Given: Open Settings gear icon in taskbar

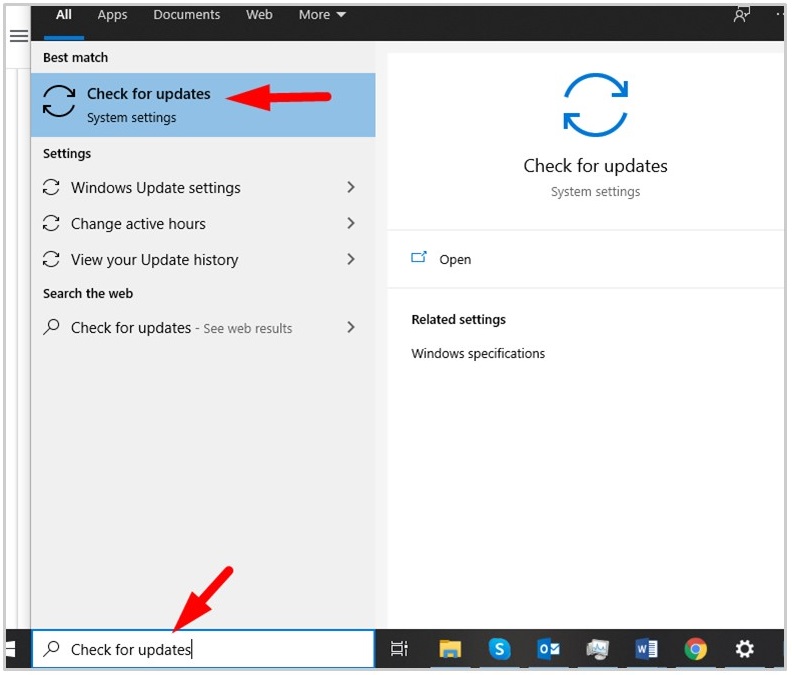Looking at the screenshot, I should (744, 649).
